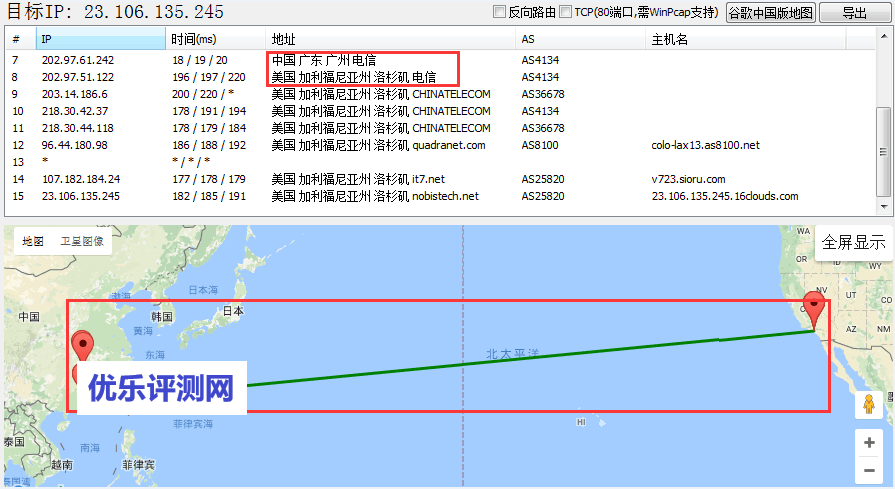Open the map with 全屏显示
This screenshot has height=489, width=895.
point(853,243)
